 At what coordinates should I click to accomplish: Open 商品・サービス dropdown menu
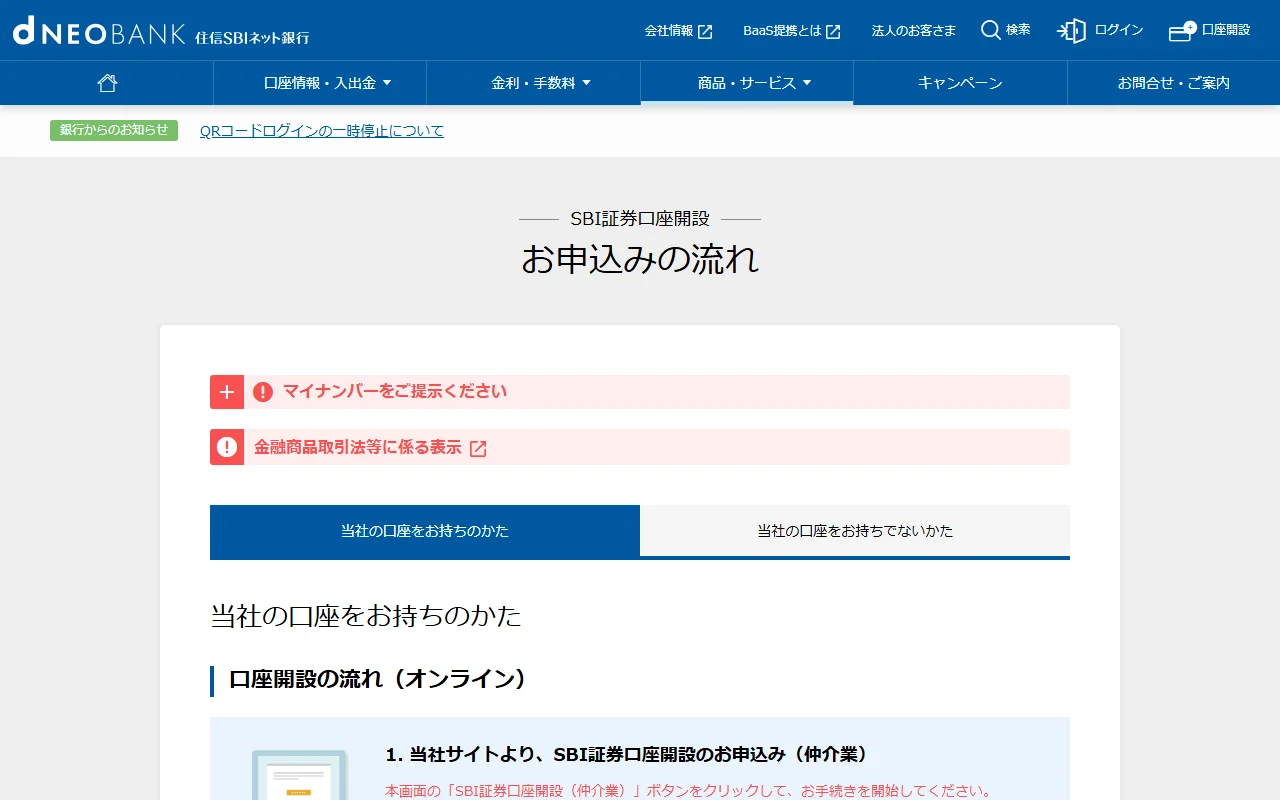pos(747,83)
